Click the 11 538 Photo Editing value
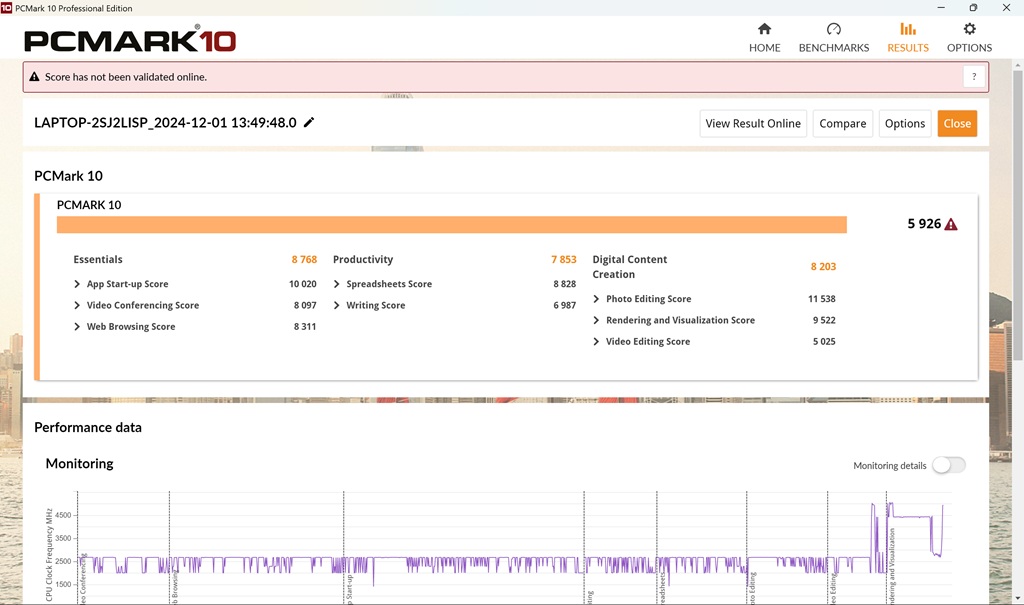The image size is (1024, 605). click(x=822, y=299)
